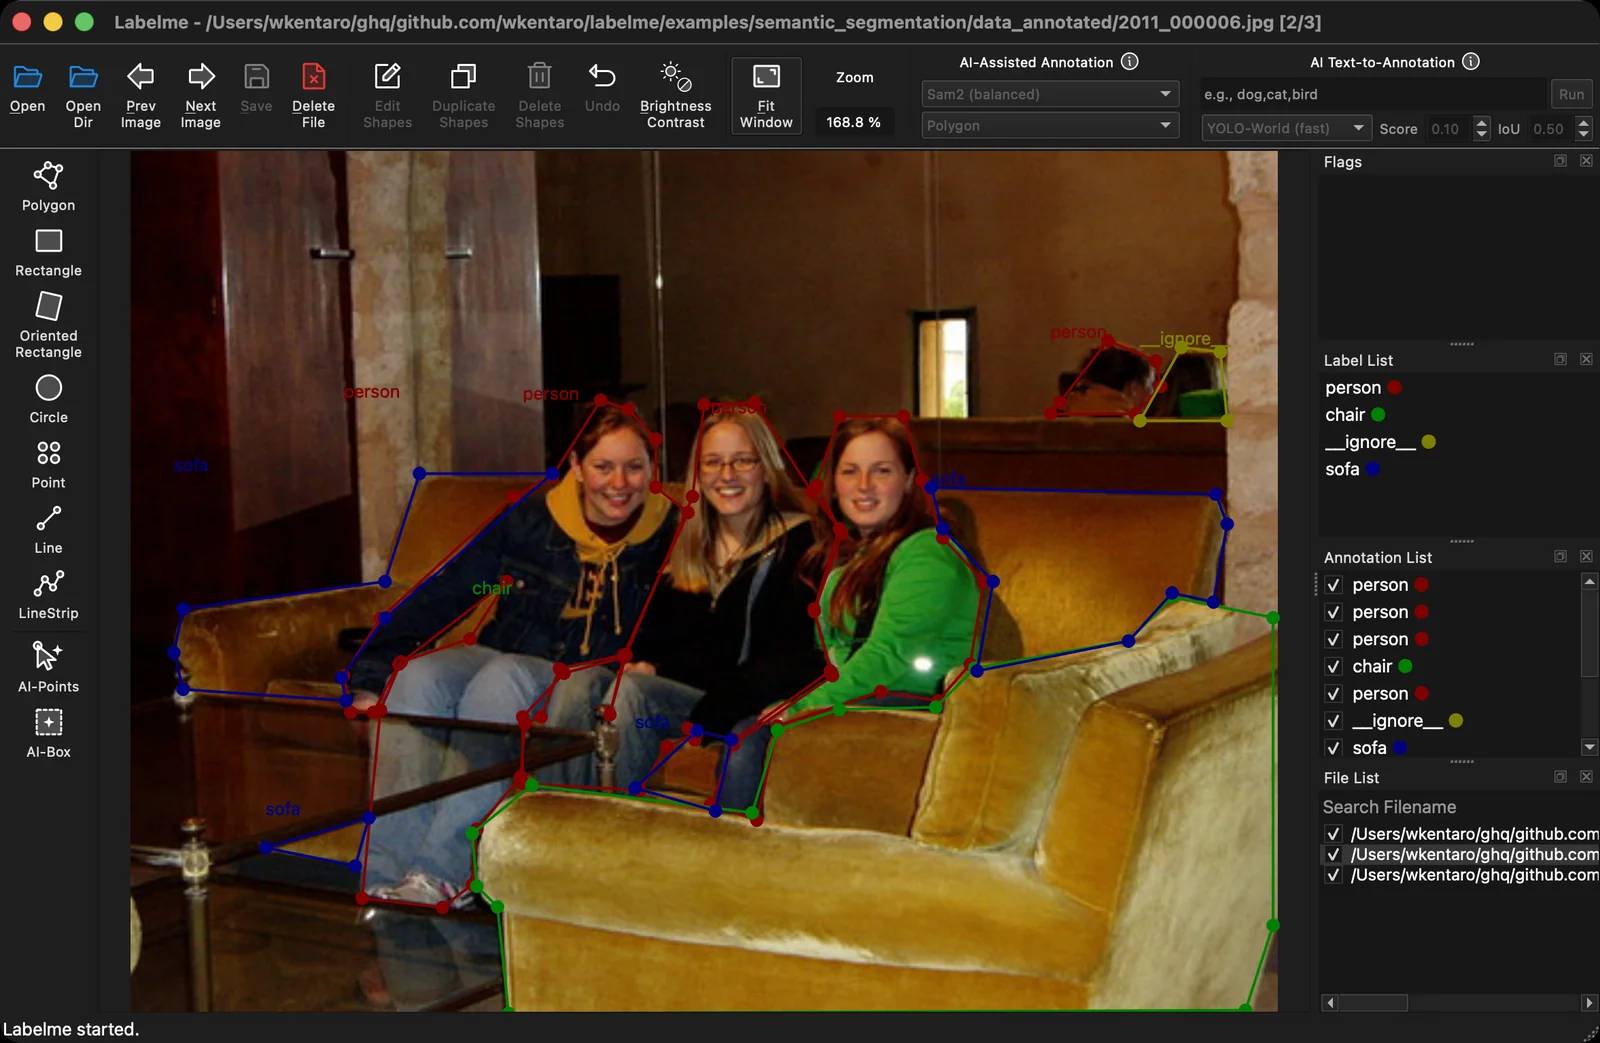Click info icon beside AI Text-to-Annotation

pos(1470,61)
